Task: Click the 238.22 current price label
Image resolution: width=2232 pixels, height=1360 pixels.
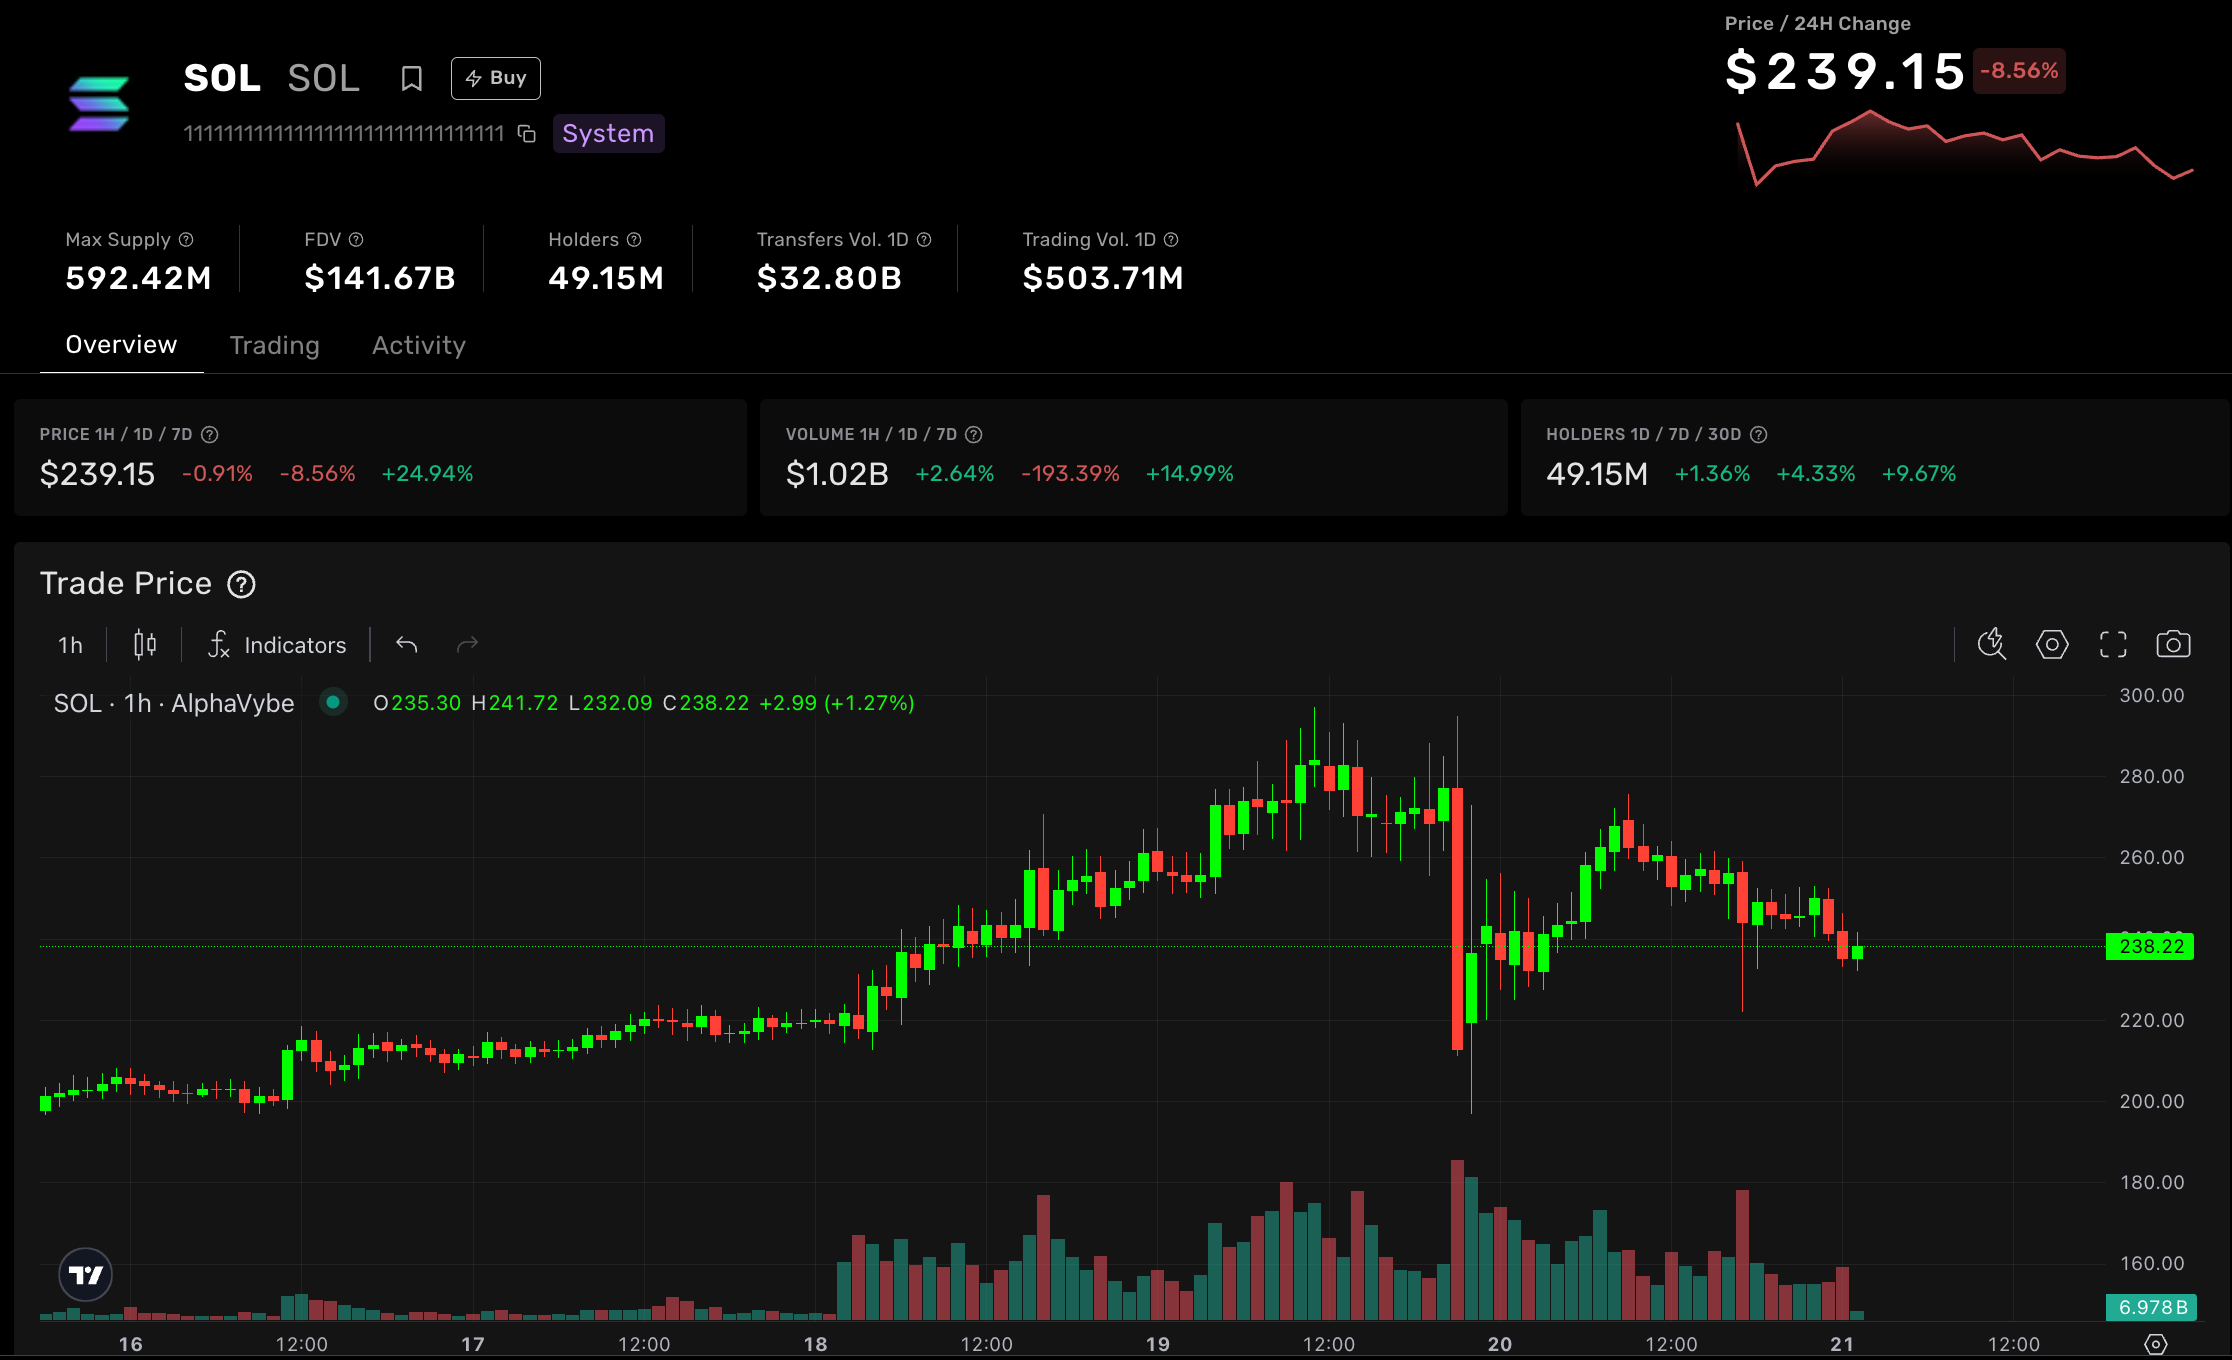Action: 2150,946
